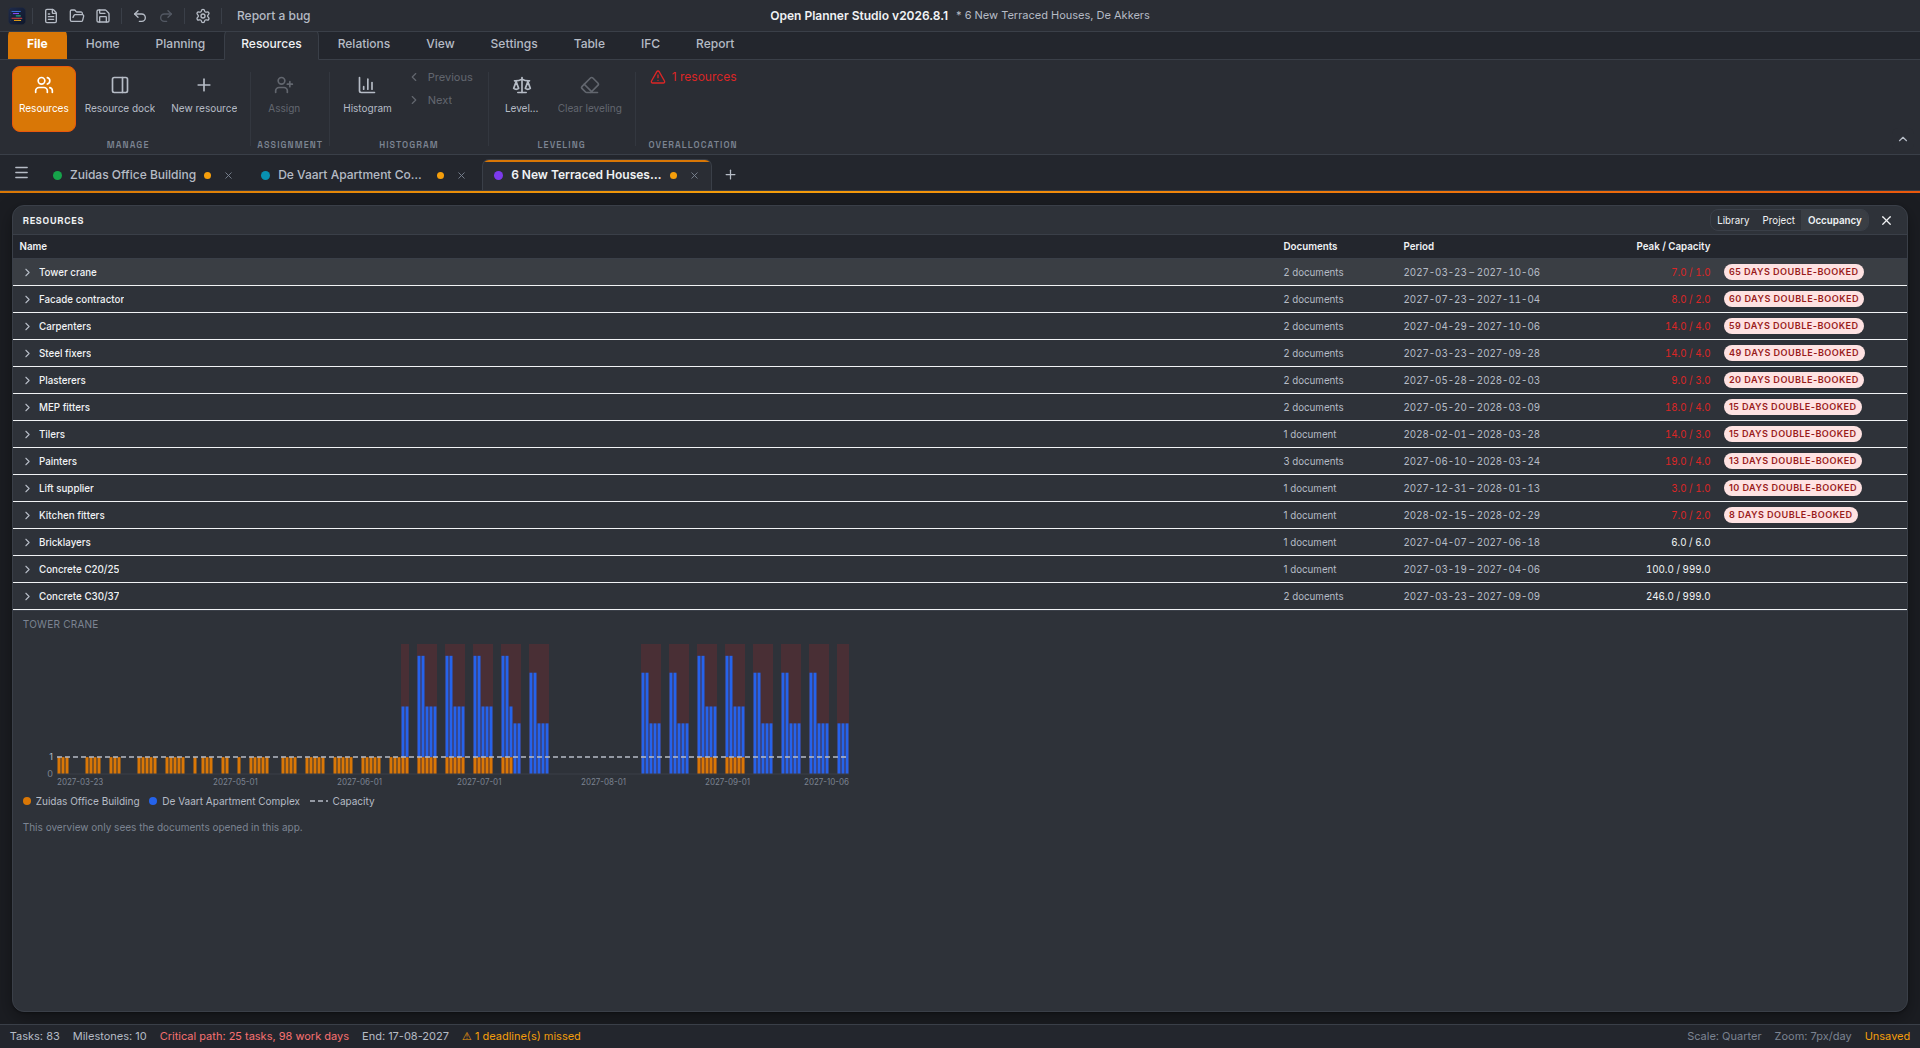This screenshot has height=1048, width=1920.
Task: Open the Report ribbon tab
Action: 715,44
